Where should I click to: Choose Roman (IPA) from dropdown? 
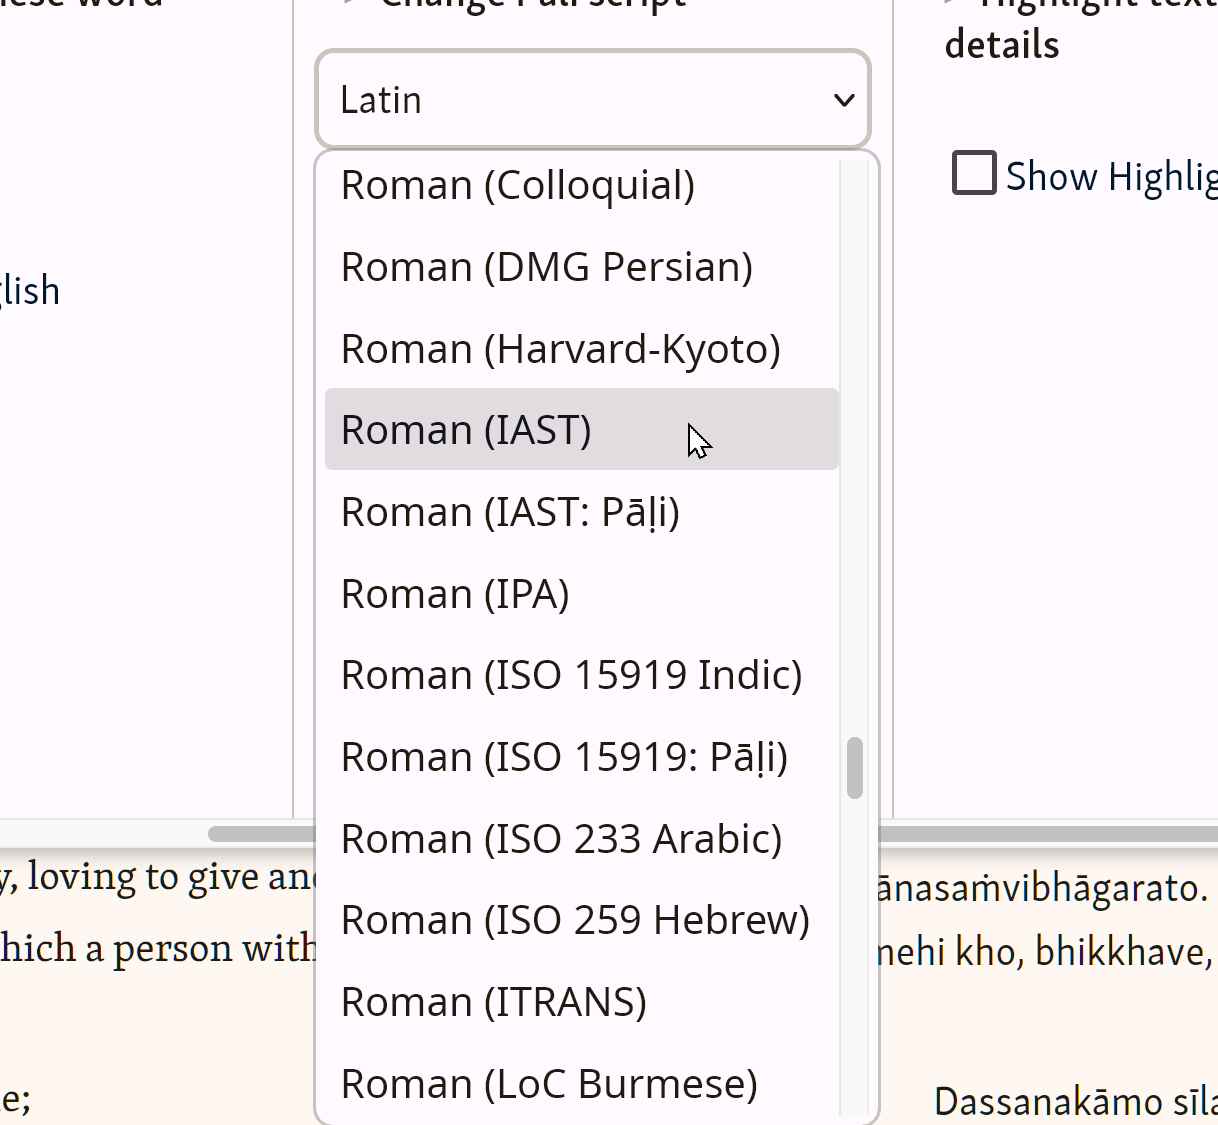(x=455, y=594)
